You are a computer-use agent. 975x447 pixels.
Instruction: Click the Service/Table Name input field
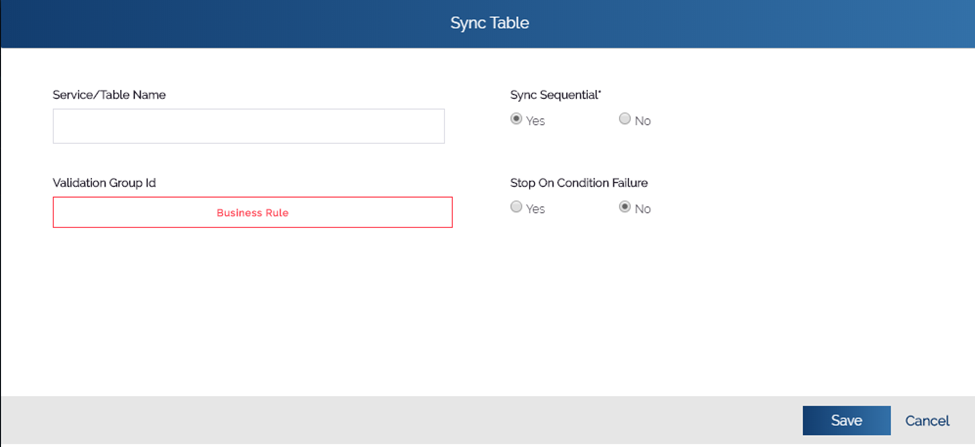coord(249,126)
